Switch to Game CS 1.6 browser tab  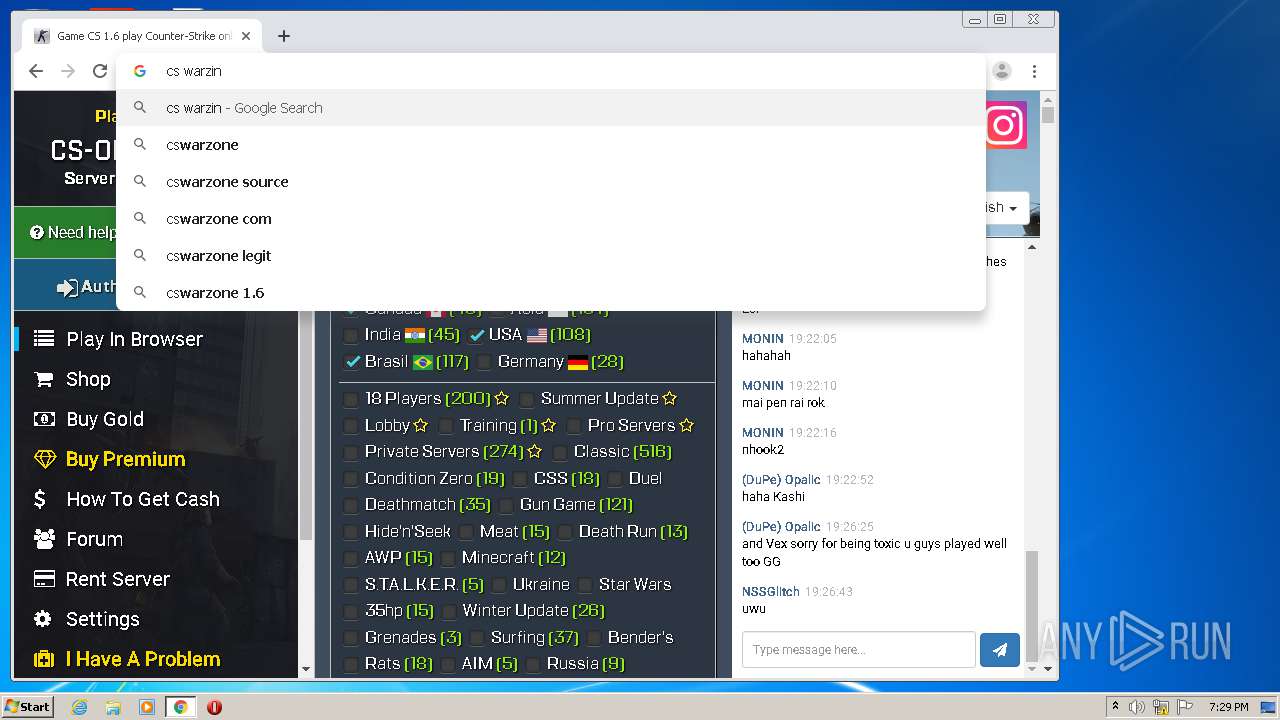pos(143,36)
